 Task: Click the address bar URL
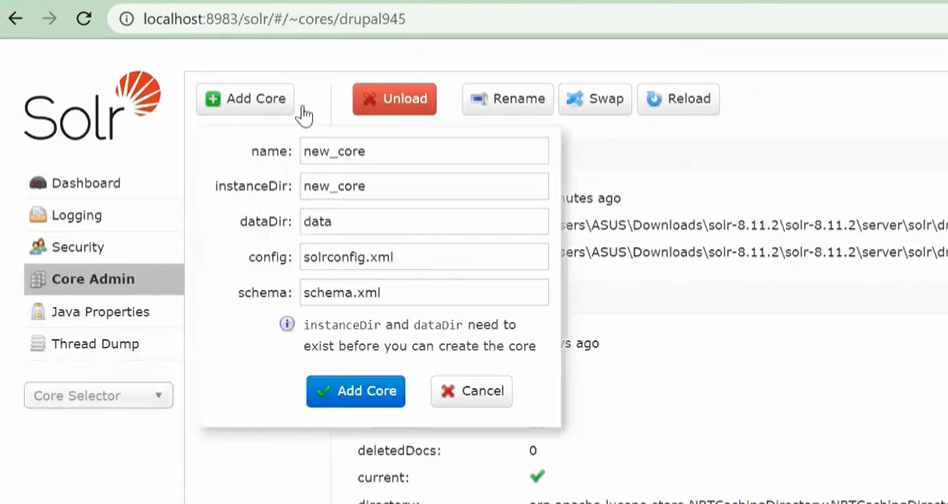tap(274, 19)
